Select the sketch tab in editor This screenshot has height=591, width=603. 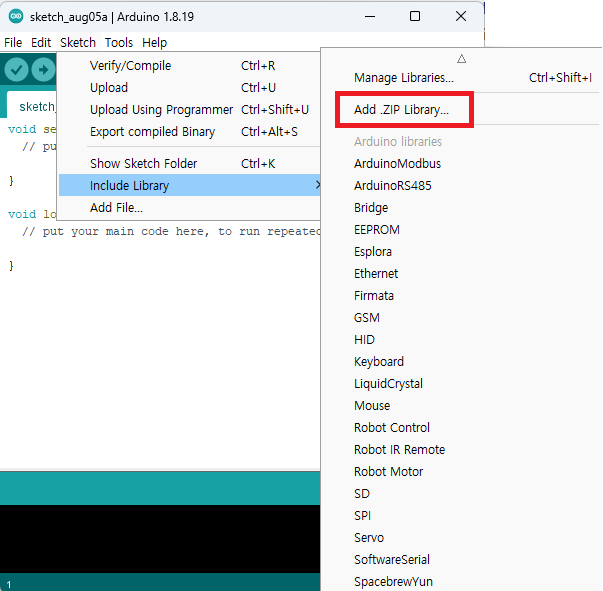(x=32, y=106)
